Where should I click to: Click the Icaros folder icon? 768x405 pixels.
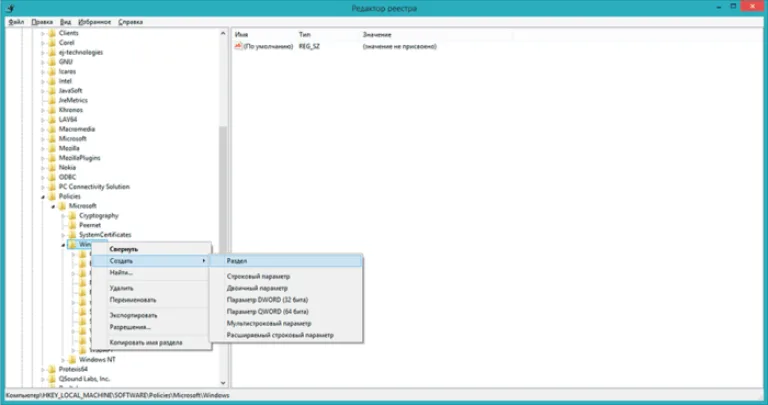pos(52,71)
